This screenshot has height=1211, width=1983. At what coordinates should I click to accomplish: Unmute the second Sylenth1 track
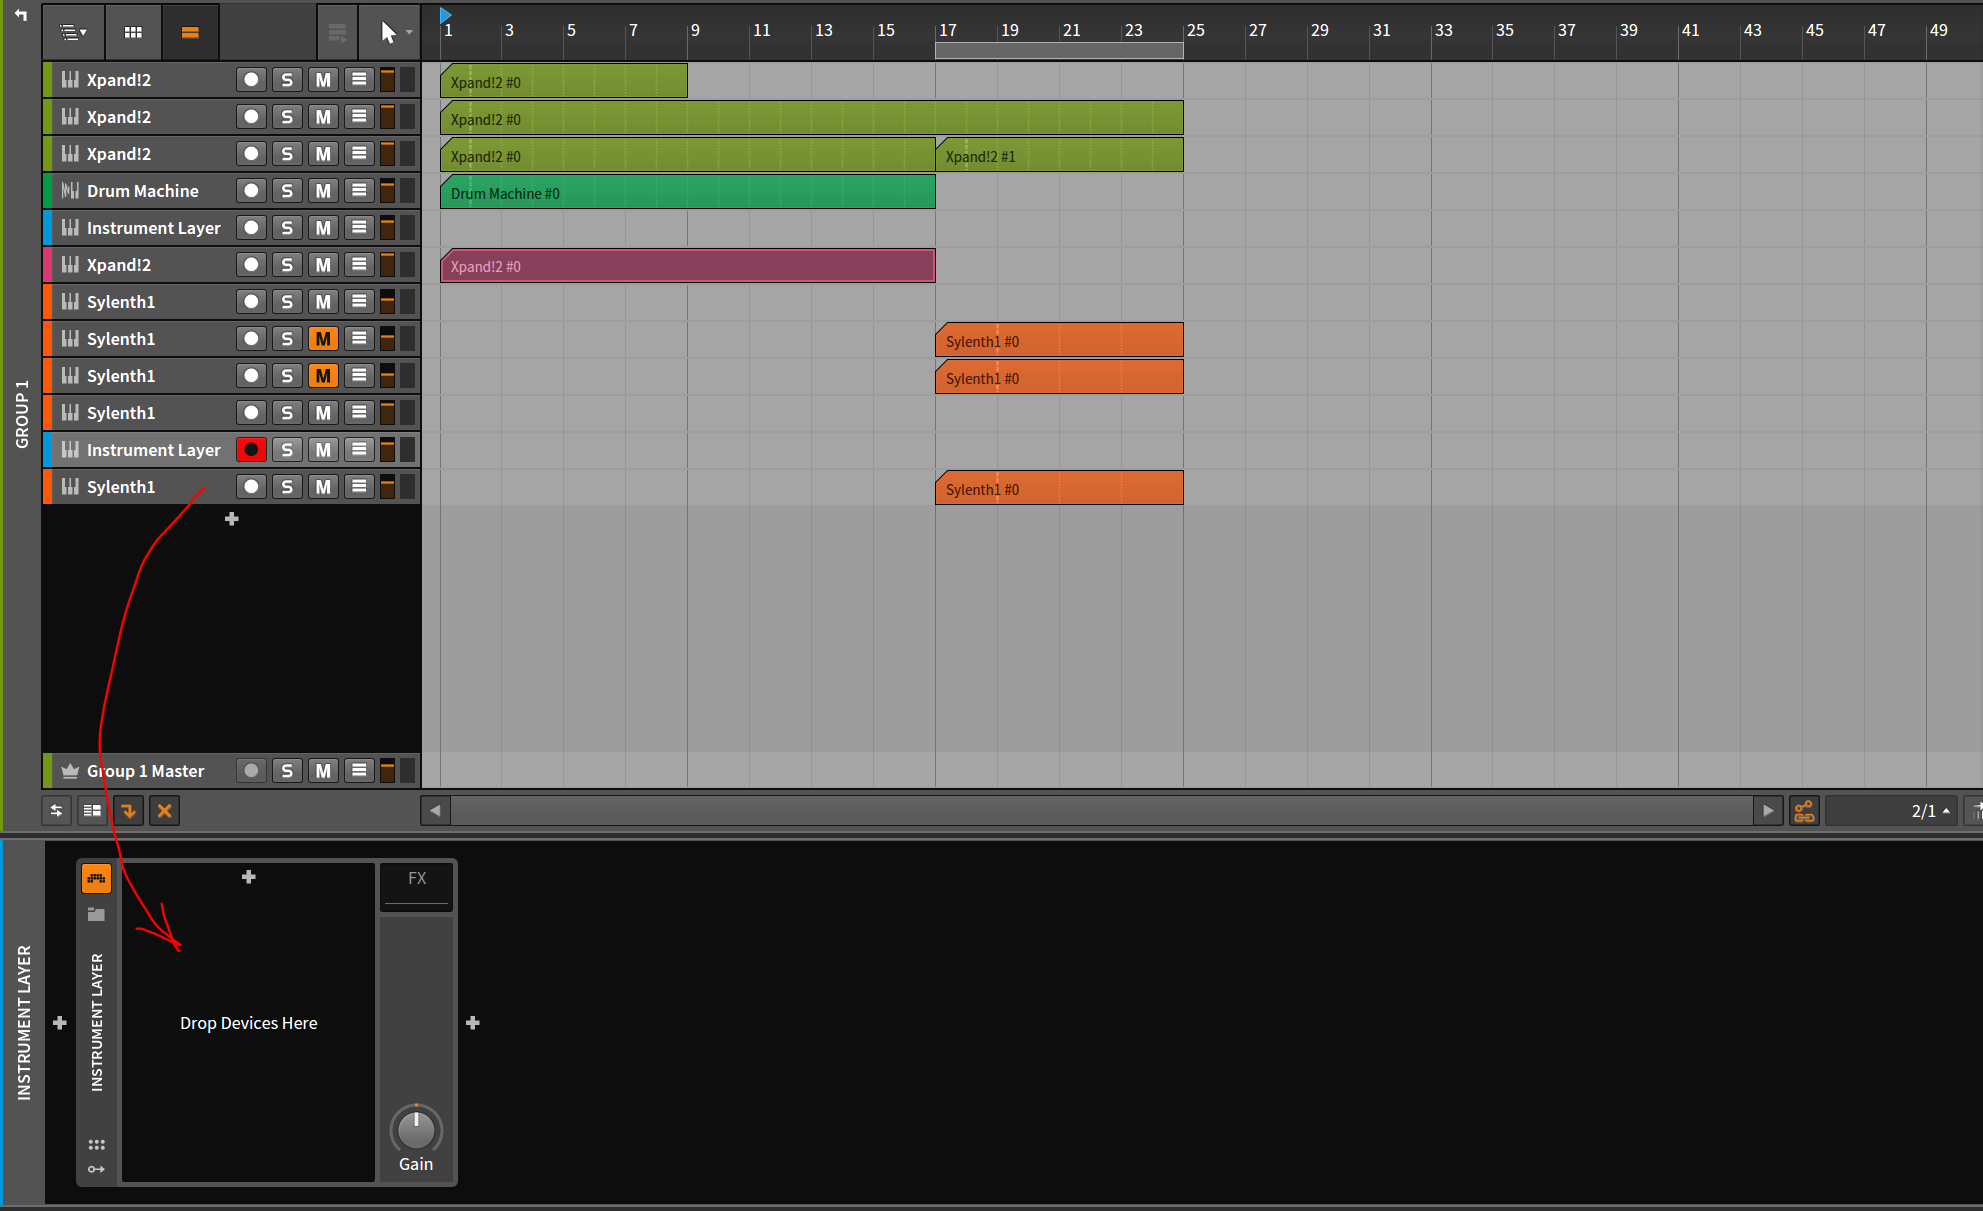[322, 339]
